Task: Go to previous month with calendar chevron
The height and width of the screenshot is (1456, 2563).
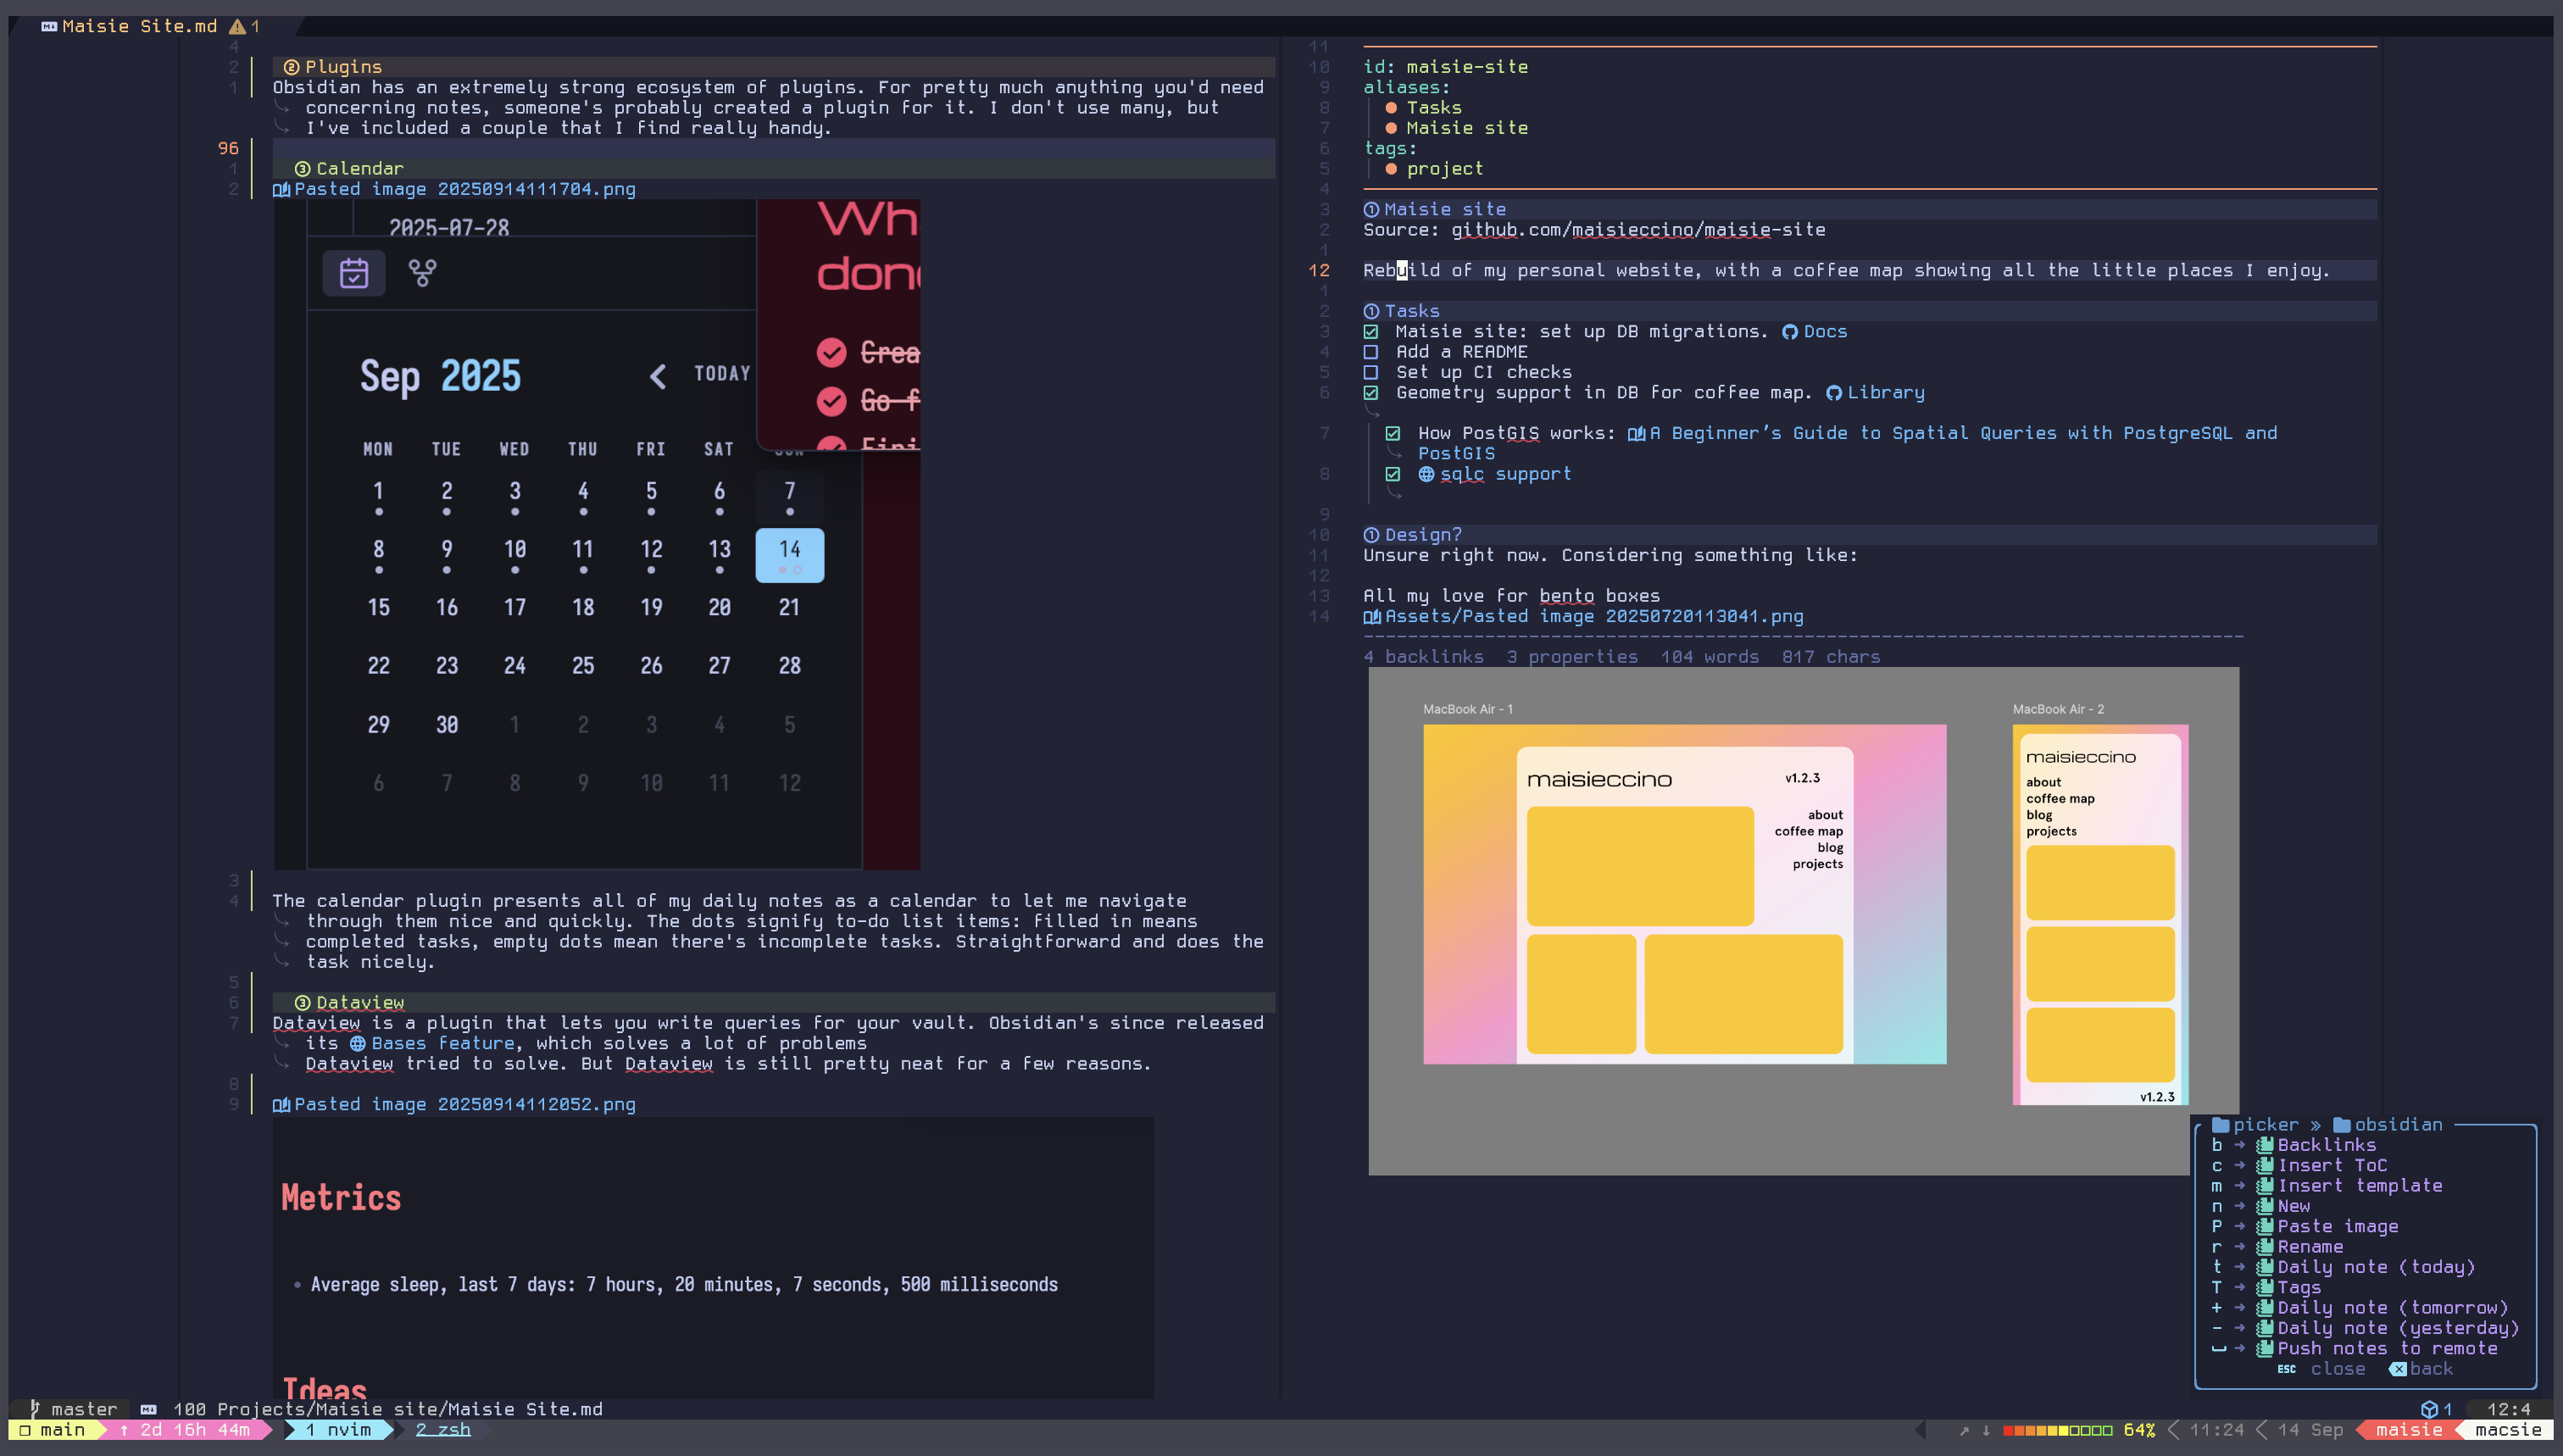Action: pyautogui.click(x=657, y=376)
